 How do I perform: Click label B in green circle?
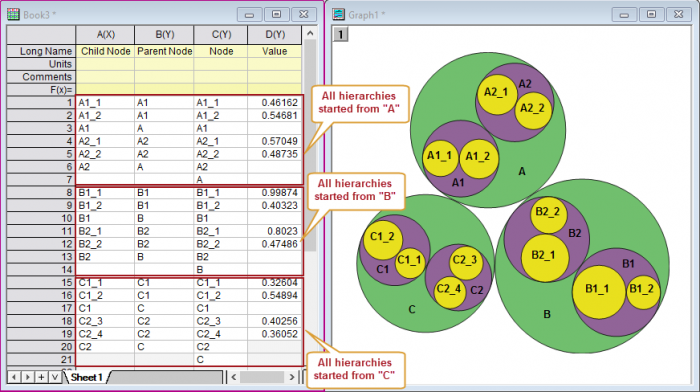pos(547,314)
